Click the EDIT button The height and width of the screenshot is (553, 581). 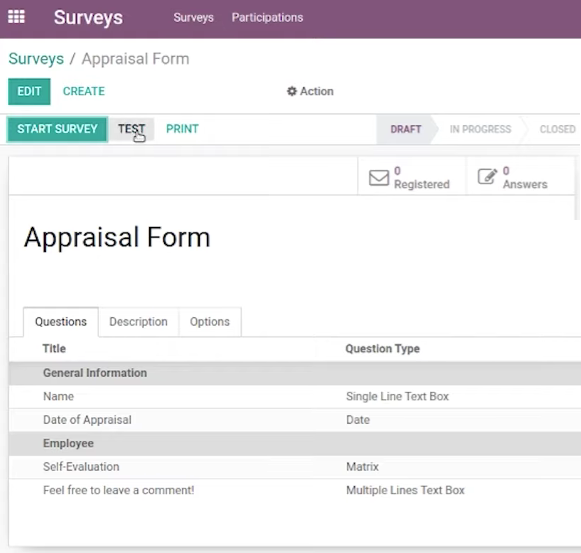pos(29,91)
